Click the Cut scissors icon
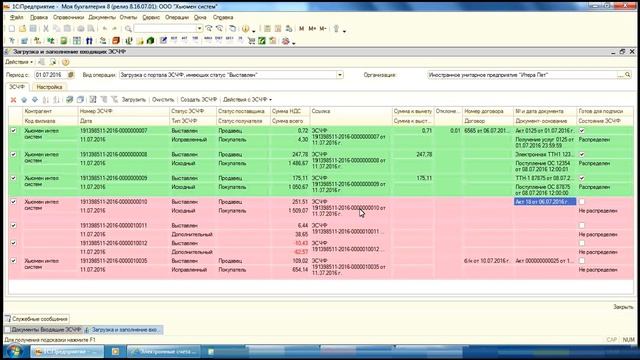Viewport: 640px width, 360px height. 46,29
